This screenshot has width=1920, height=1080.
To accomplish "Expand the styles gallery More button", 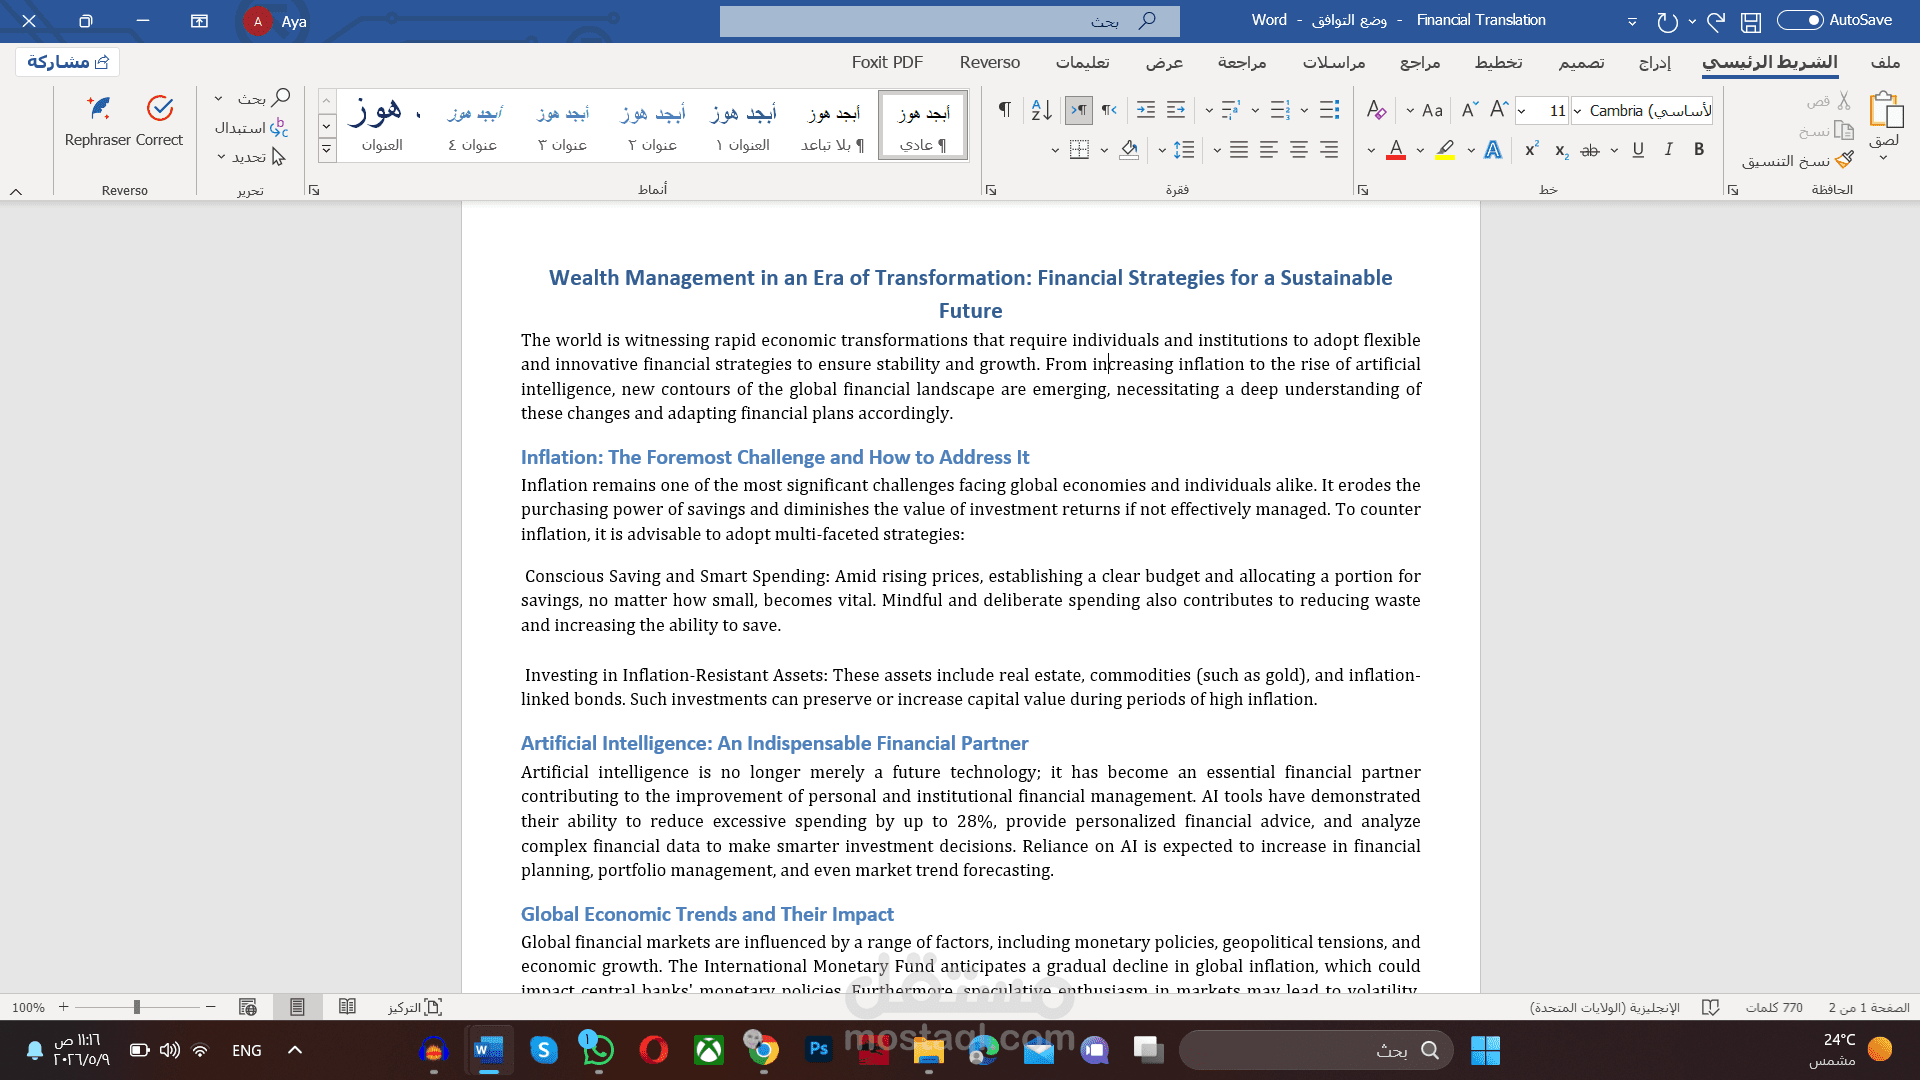I will (x=326, y=150).
